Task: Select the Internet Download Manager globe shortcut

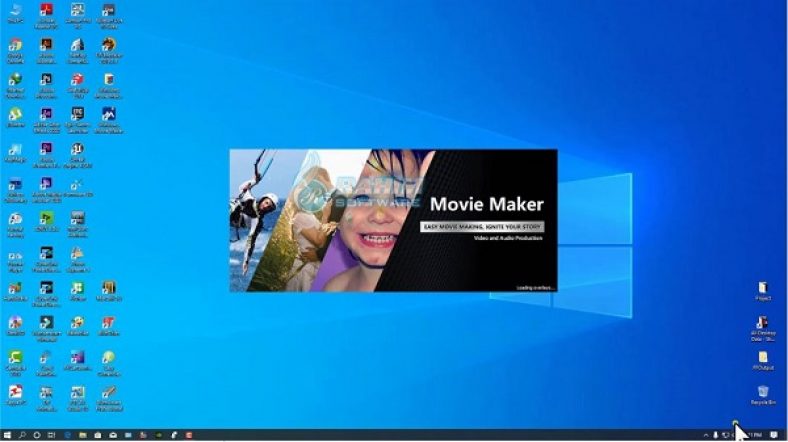Action: click(x=15, y=86)
